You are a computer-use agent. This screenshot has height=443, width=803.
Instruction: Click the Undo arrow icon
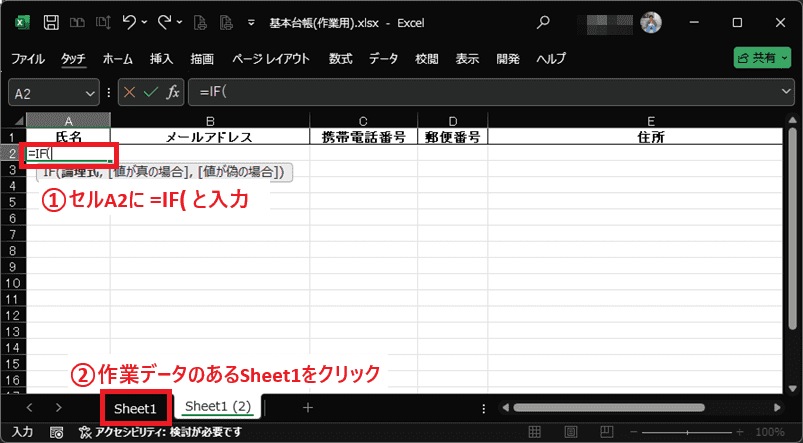coord(129,21)
